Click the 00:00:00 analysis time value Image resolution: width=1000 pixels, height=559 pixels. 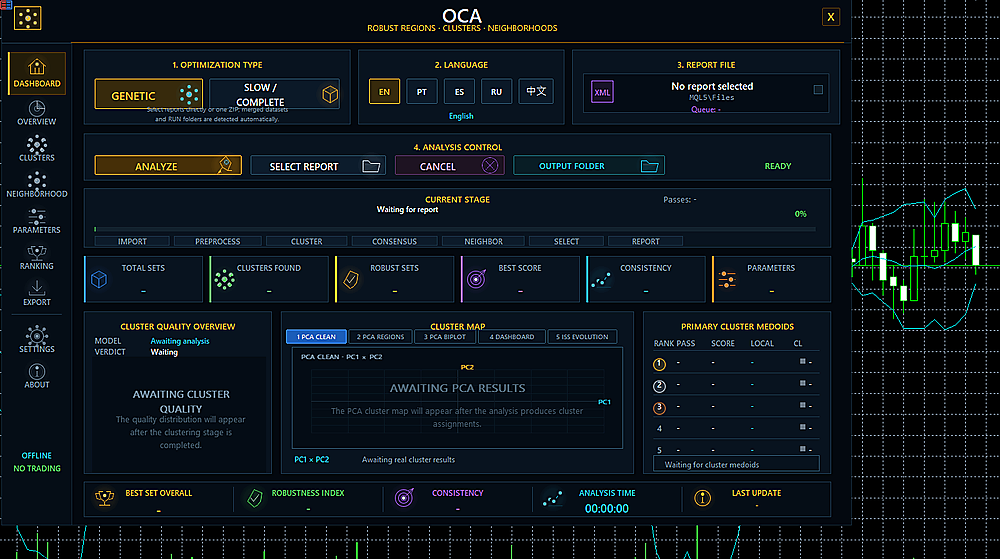607,509
